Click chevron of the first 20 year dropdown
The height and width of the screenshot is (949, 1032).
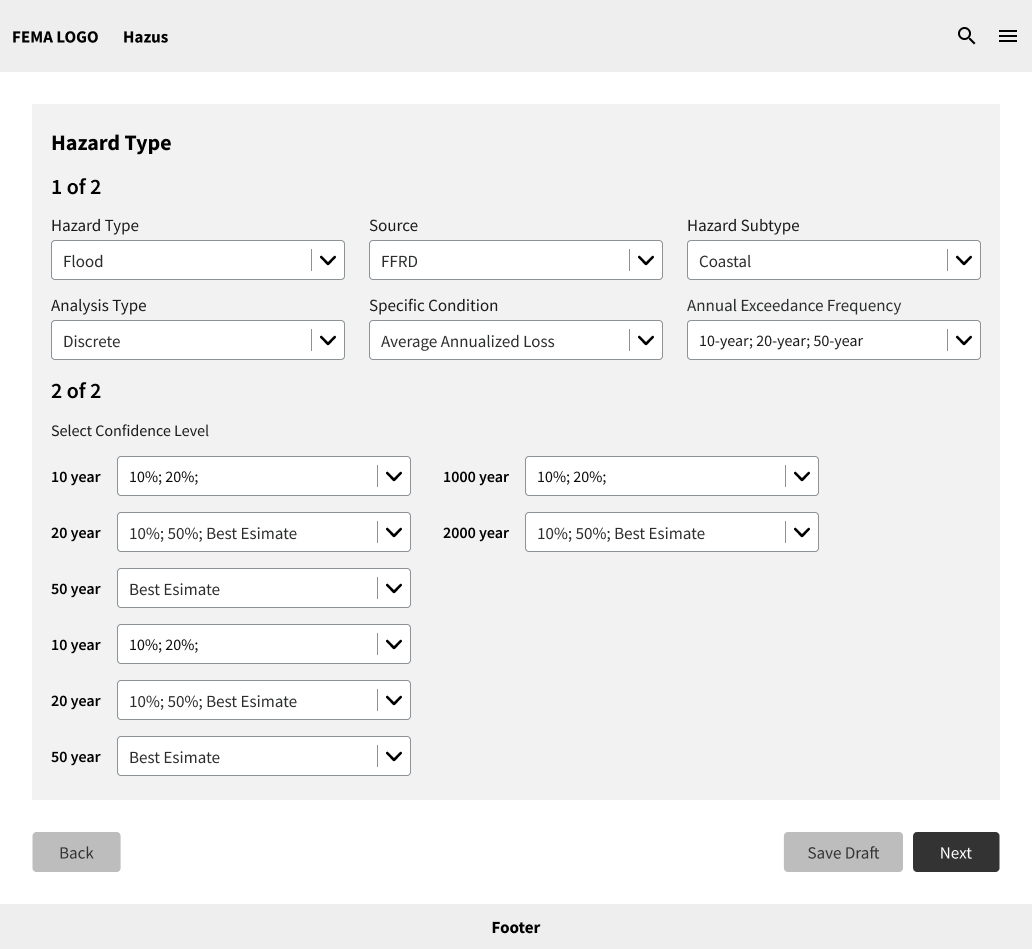pos(394,533)
